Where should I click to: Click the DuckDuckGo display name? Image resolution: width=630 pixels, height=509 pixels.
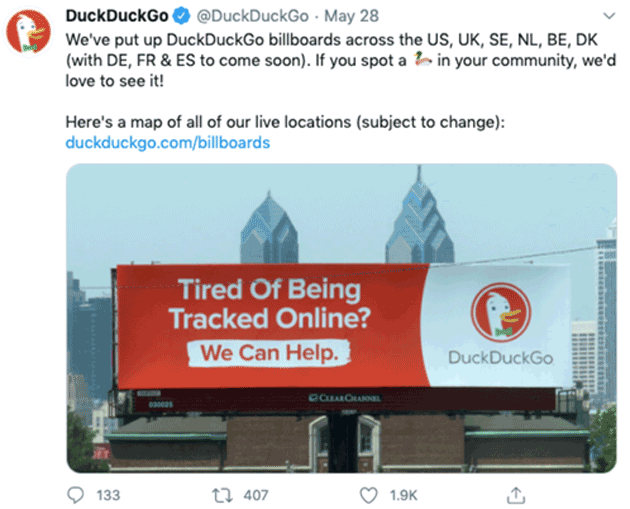pos(117,16)
